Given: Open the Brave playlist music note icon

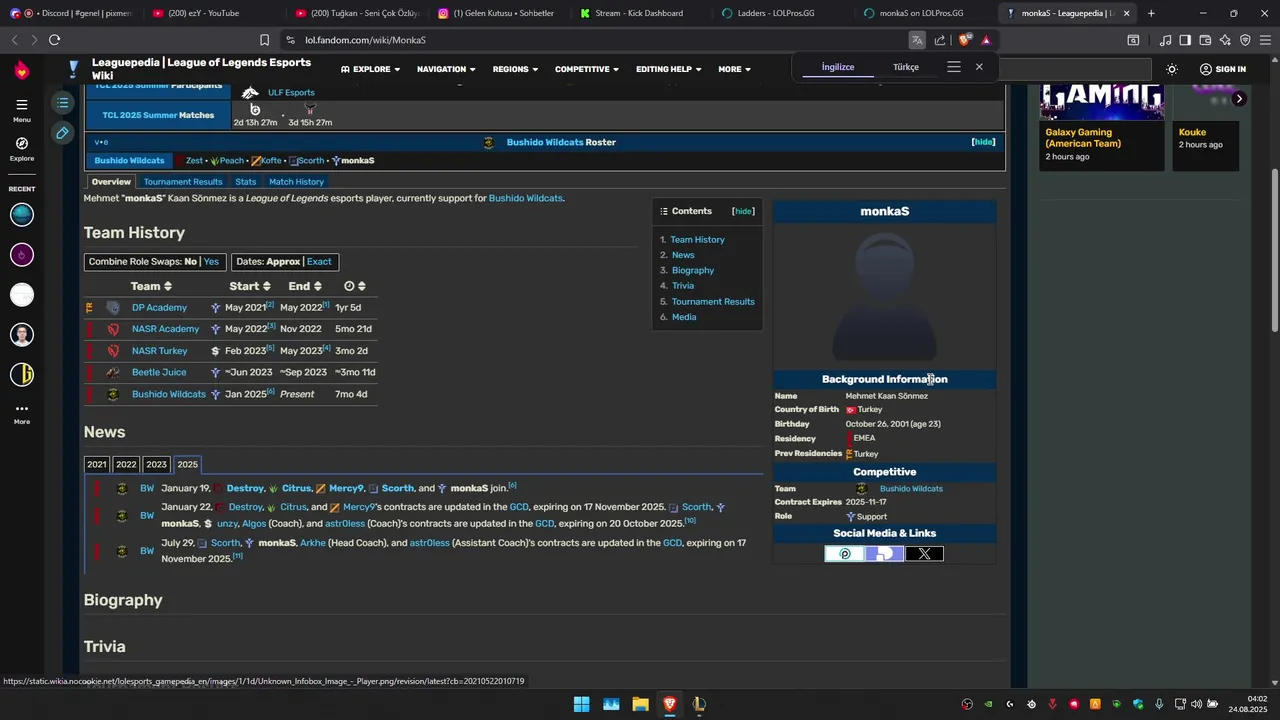Looking at the screenshot, I should (x=1166, y=40).
